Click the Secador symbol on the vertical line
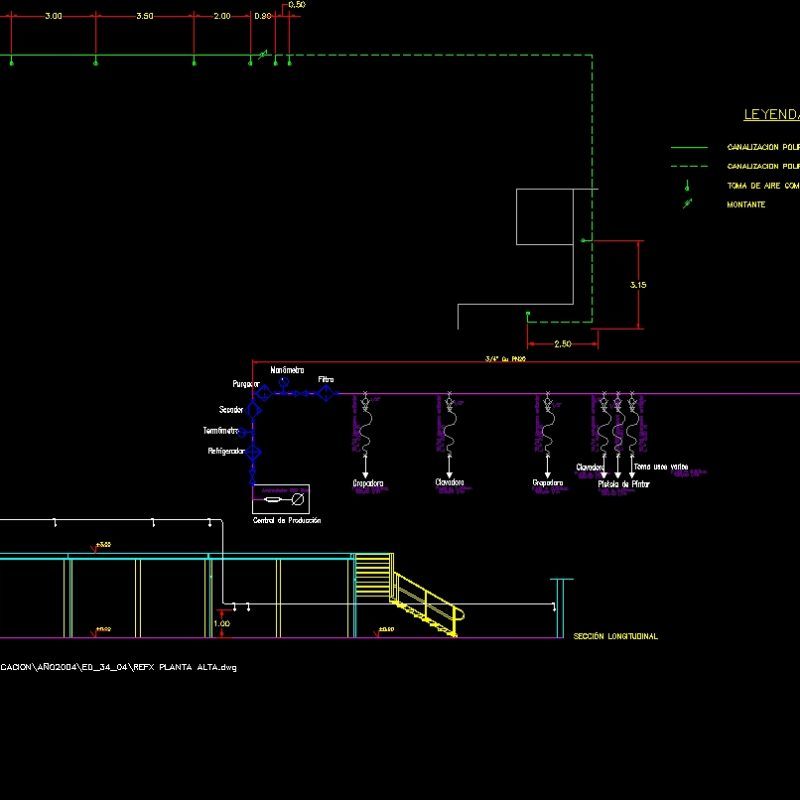This screenshot has width=800, height=800. (254, 409)
